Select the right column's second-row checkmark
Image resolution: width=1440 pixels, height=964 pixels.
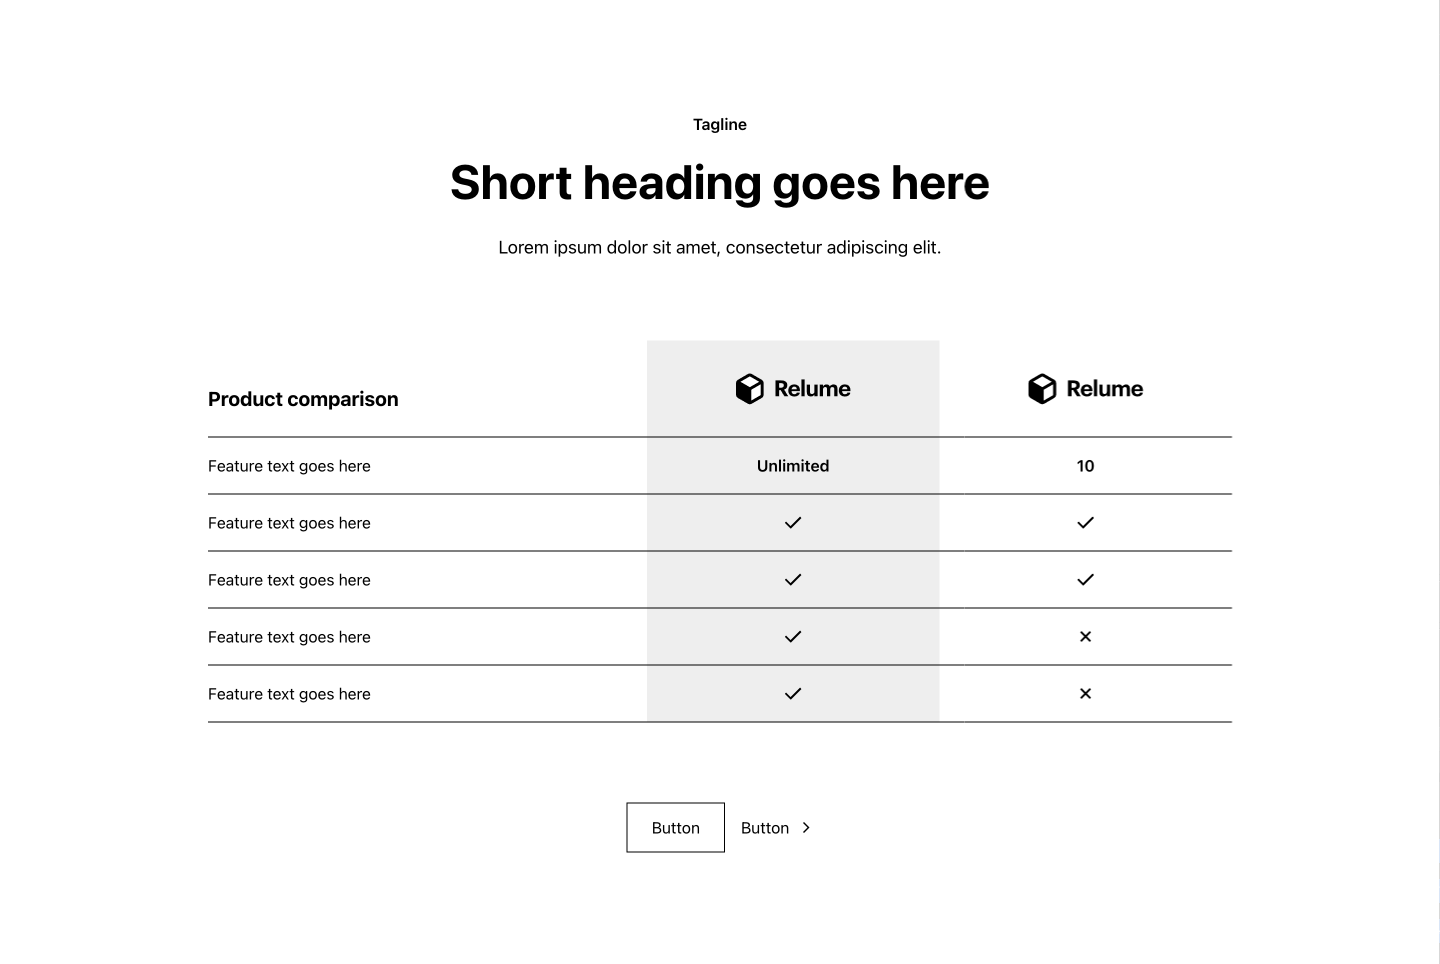click(x=1085, y=523)
